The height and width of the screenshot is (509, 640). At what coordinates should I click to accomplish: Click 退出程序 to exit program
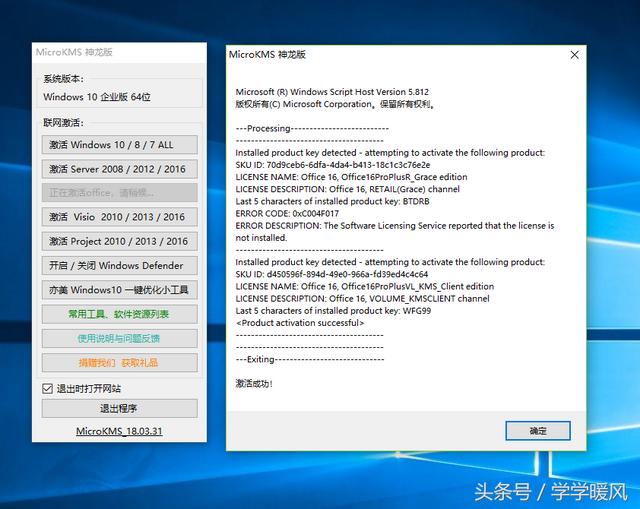click(119, 408)
